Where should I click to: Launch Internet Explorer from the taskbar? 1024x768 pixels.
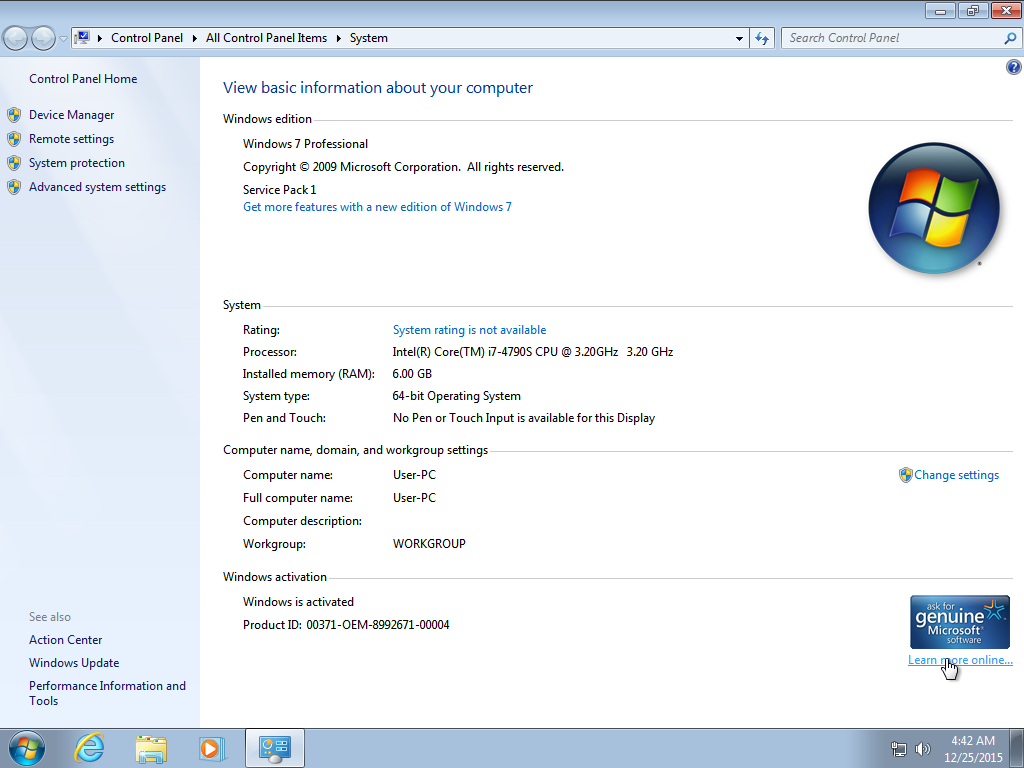89,748
